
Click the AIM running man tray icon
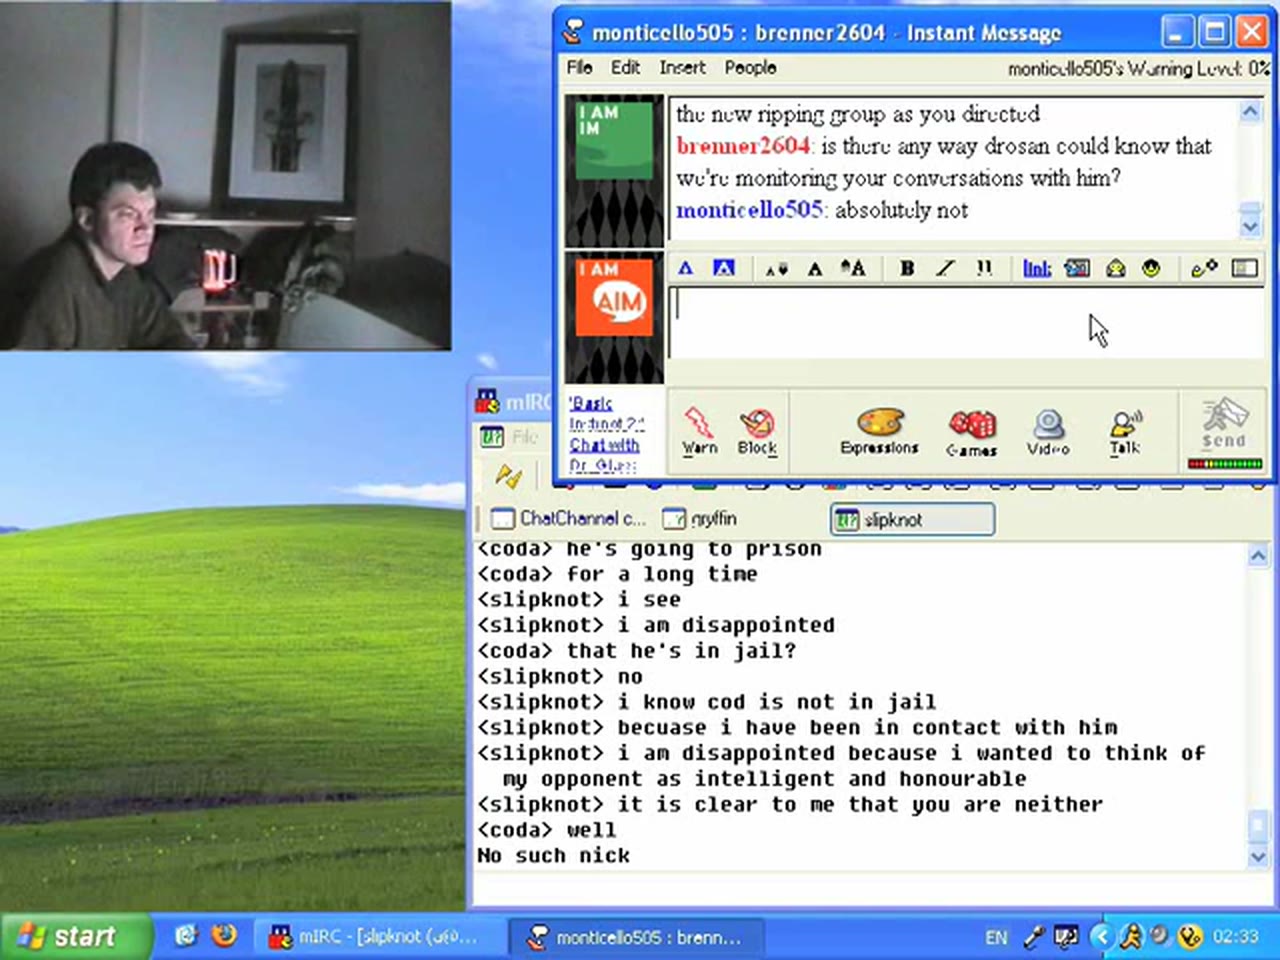click(x=1131, y=937)
